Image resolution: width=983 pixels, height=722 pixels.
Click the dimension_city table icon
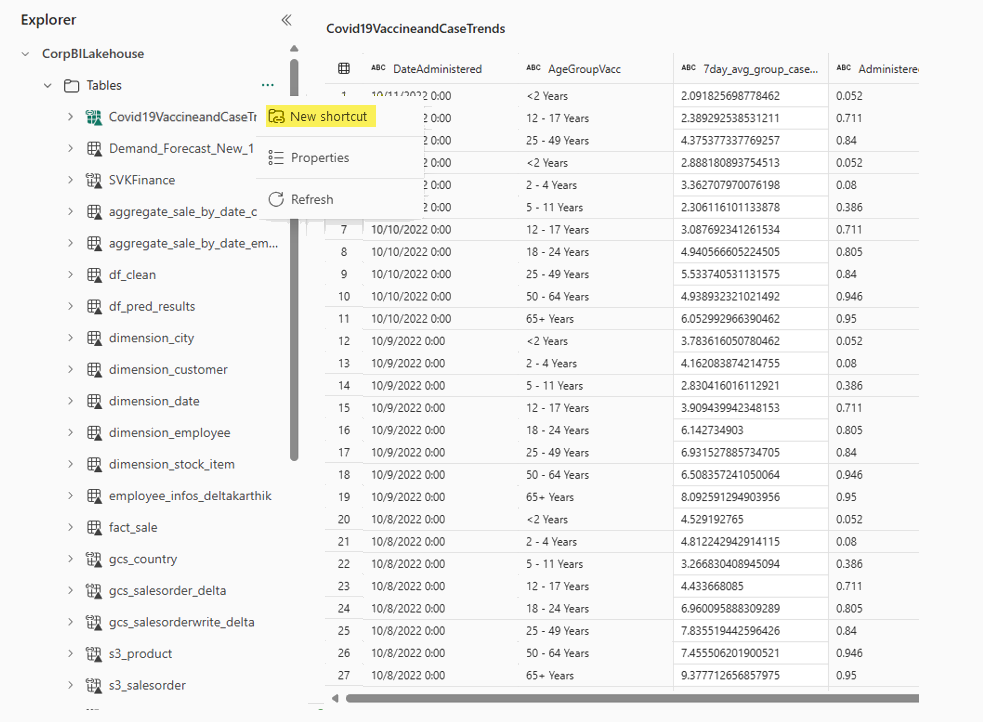(94, 338)
